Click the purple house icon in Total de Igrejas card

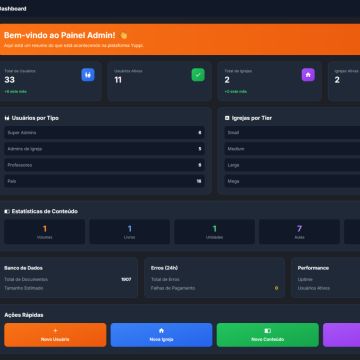[308, 75]
